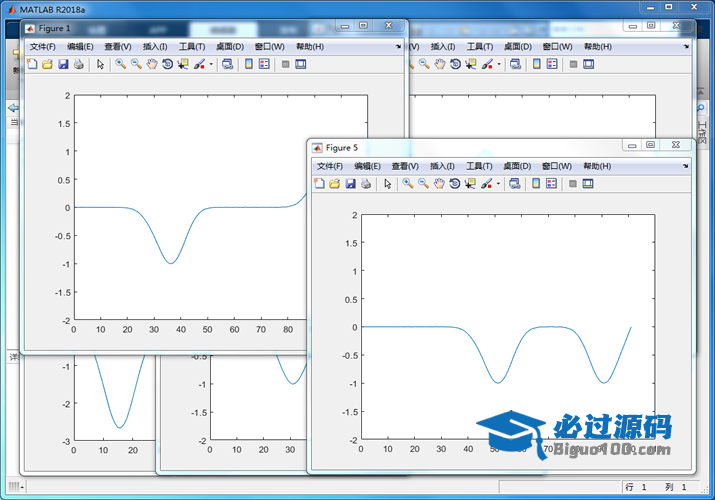Insert colorbar using Figure 5 toolbar icon
Screen dimensions: 715x500
pyautogui.click(x=536, y=184)
